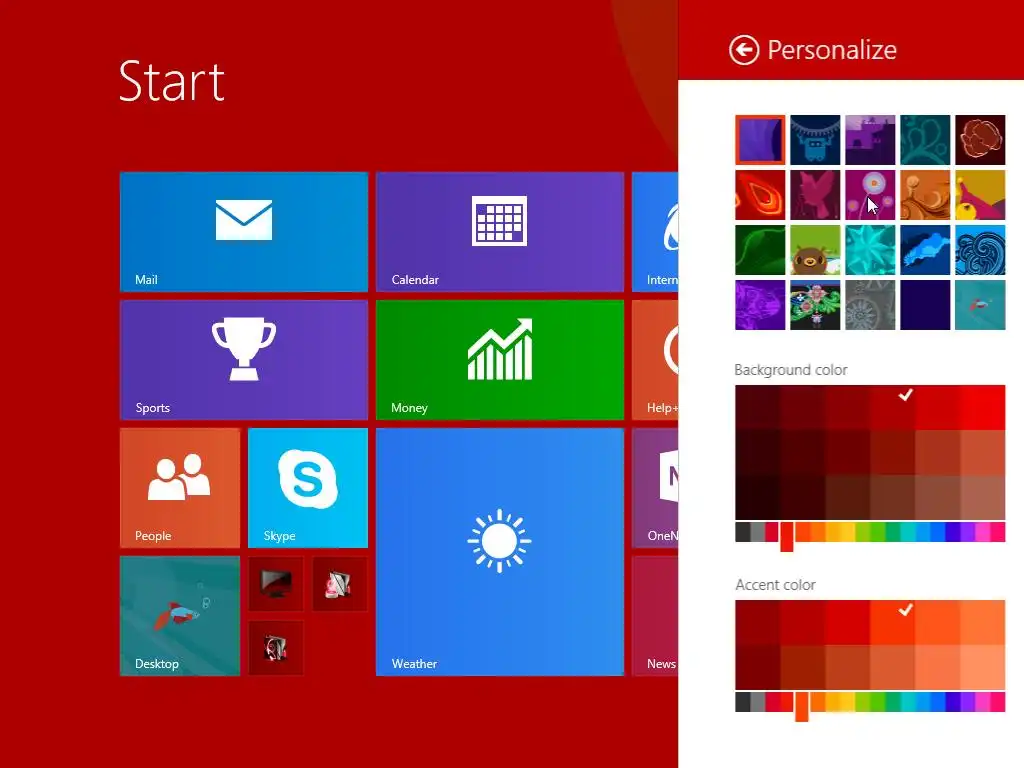Select the purple curved background pattern

760,140
